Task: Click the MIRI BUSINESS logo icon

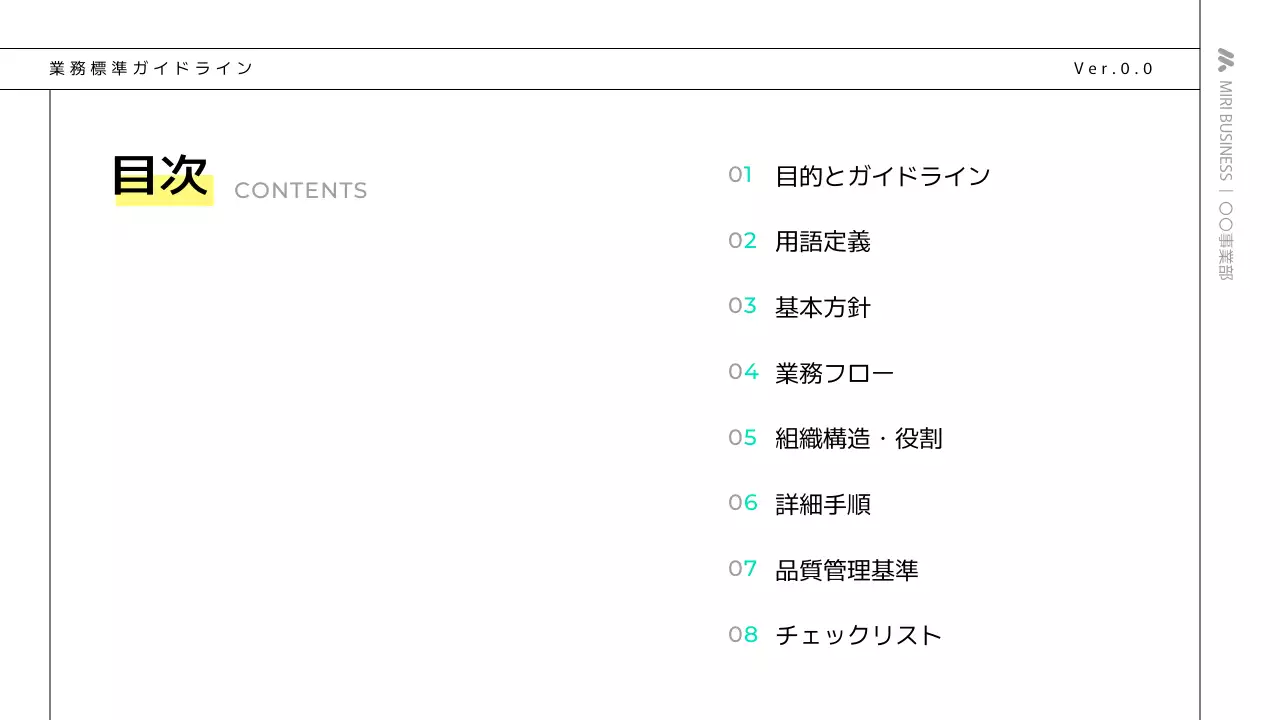Action: point(1225,60)
